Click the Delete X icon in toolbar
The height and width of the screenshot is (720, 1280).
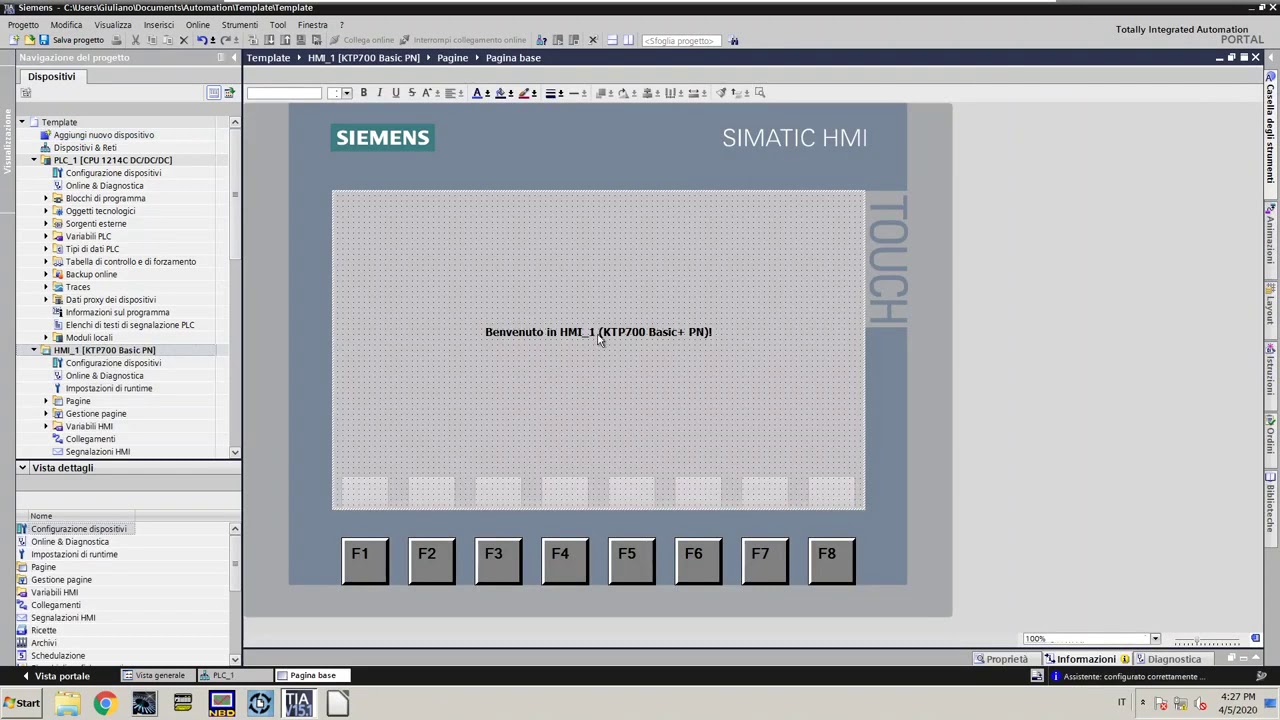click(183, 40)
